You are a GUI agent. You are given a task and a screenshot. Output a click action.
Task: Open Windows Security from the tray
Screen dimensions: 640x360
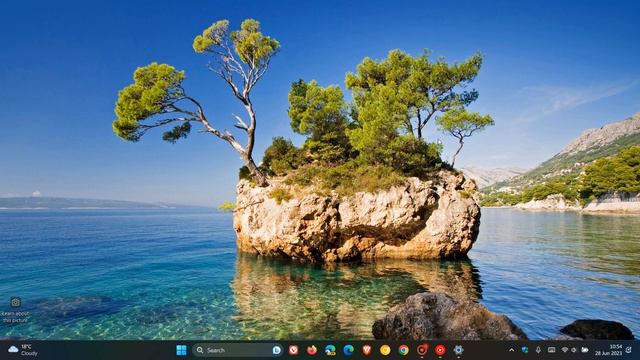tap(525, 350)
